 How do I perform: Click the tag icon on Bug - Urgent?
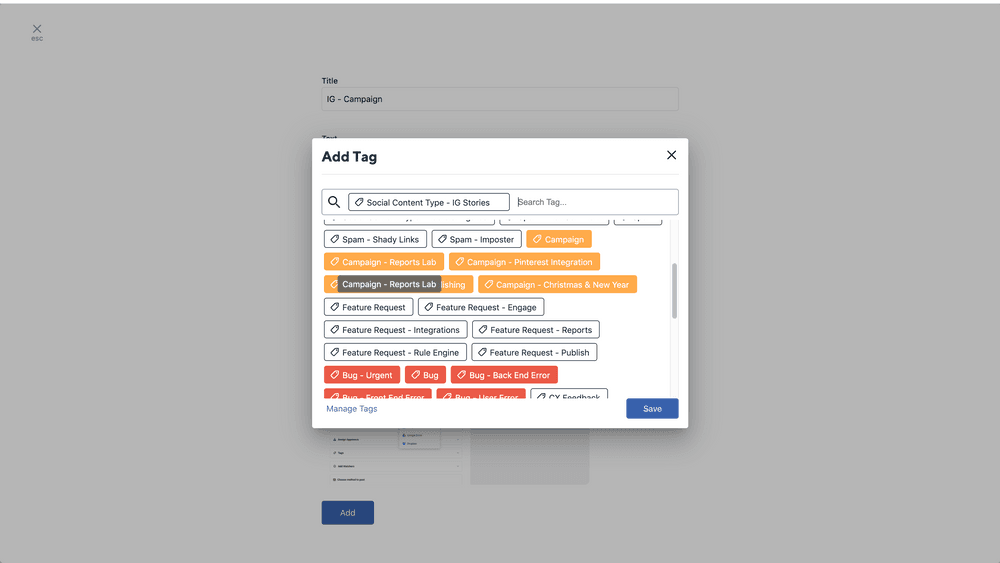[335, 375]
